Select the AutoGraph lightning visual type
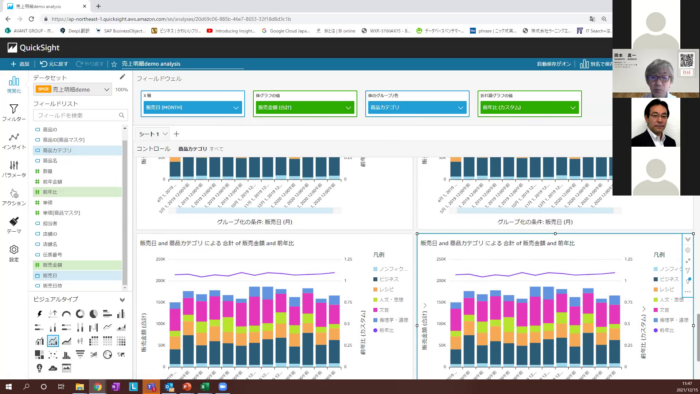Image resolution: width=700 pixels, height=394 pixels. coord(39,314)
